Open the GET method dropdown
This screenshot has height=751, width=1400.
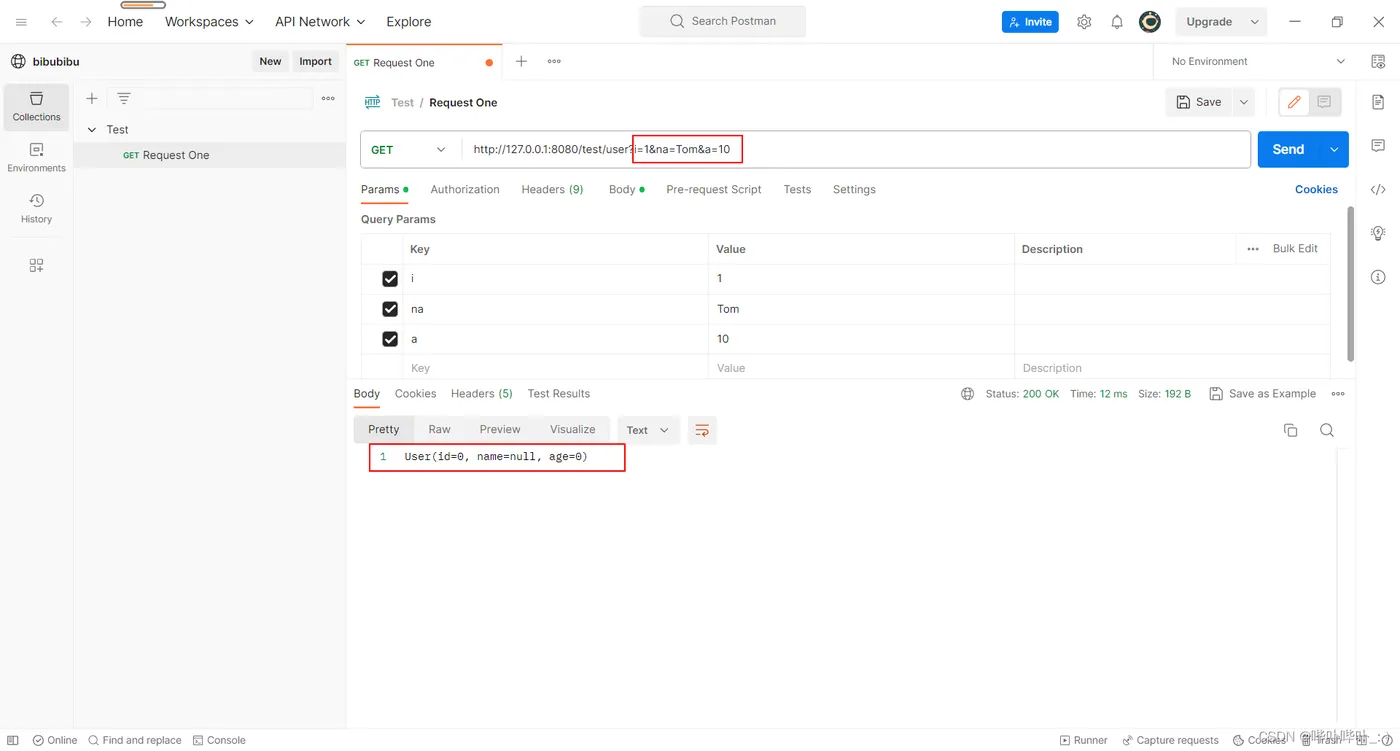410,150
